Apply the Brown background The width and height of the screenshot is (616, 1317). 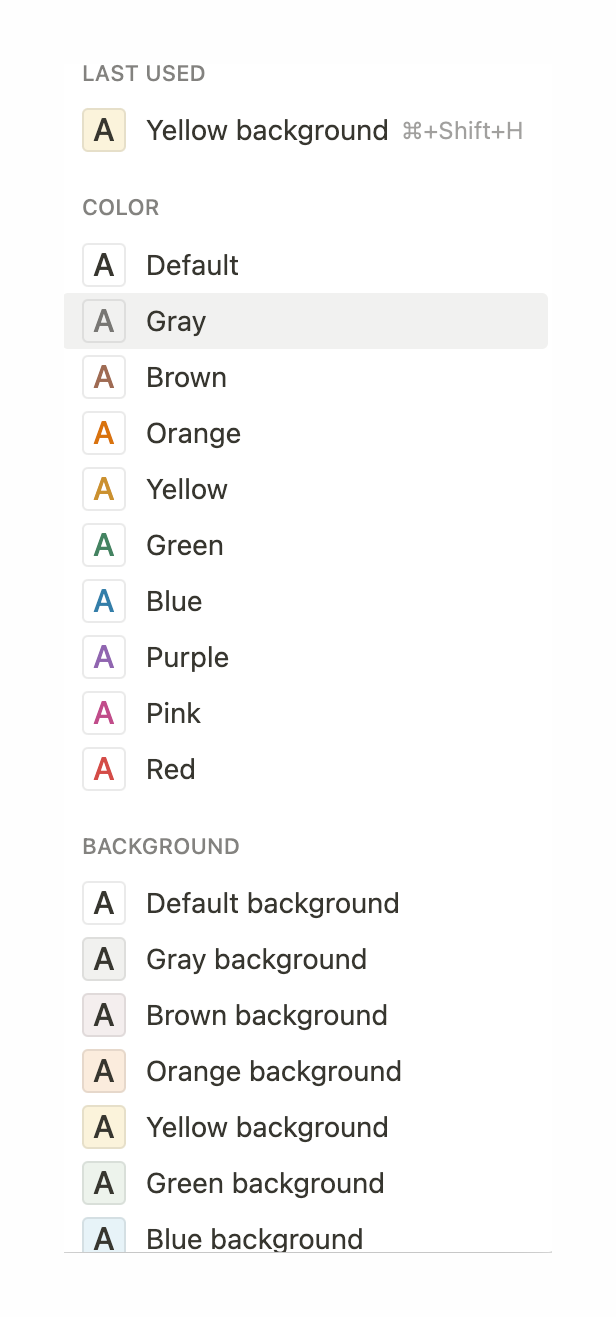point(266,1015)
